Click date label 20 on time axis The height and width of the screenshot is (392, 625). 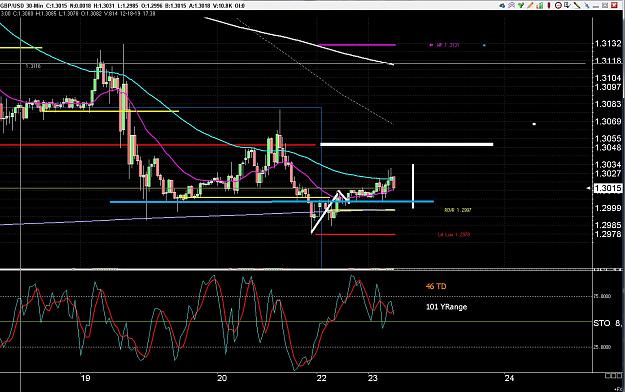(222, 378)
